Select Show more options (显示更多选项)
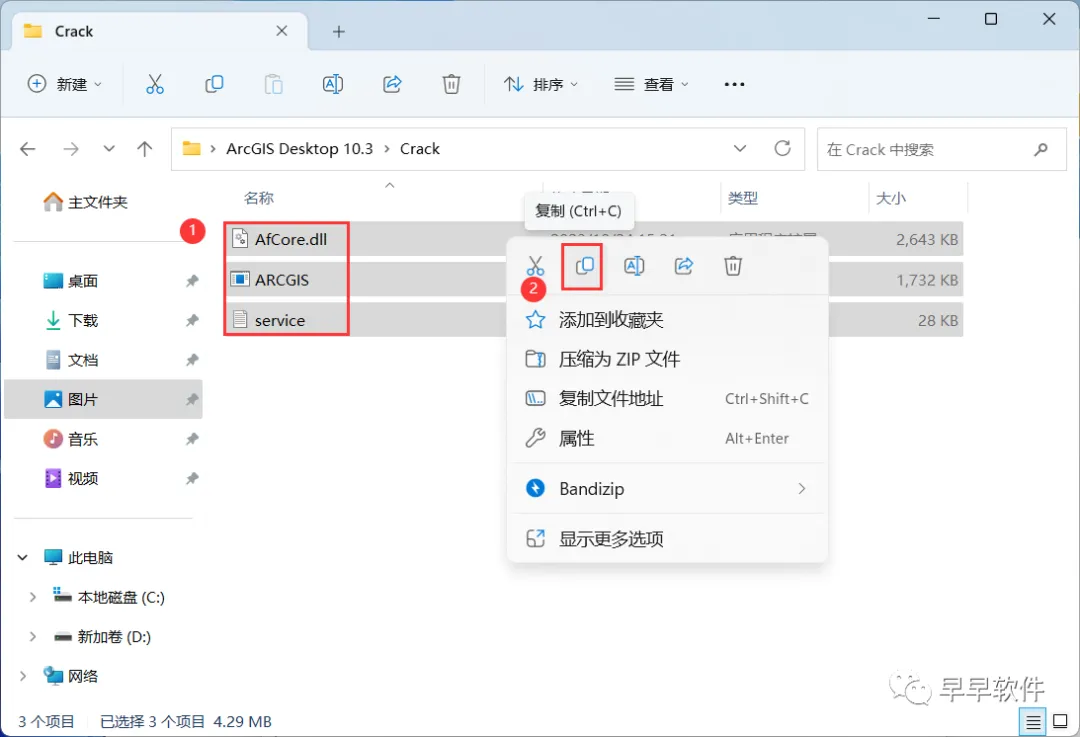1080x737 pixels. pos(667,539)
